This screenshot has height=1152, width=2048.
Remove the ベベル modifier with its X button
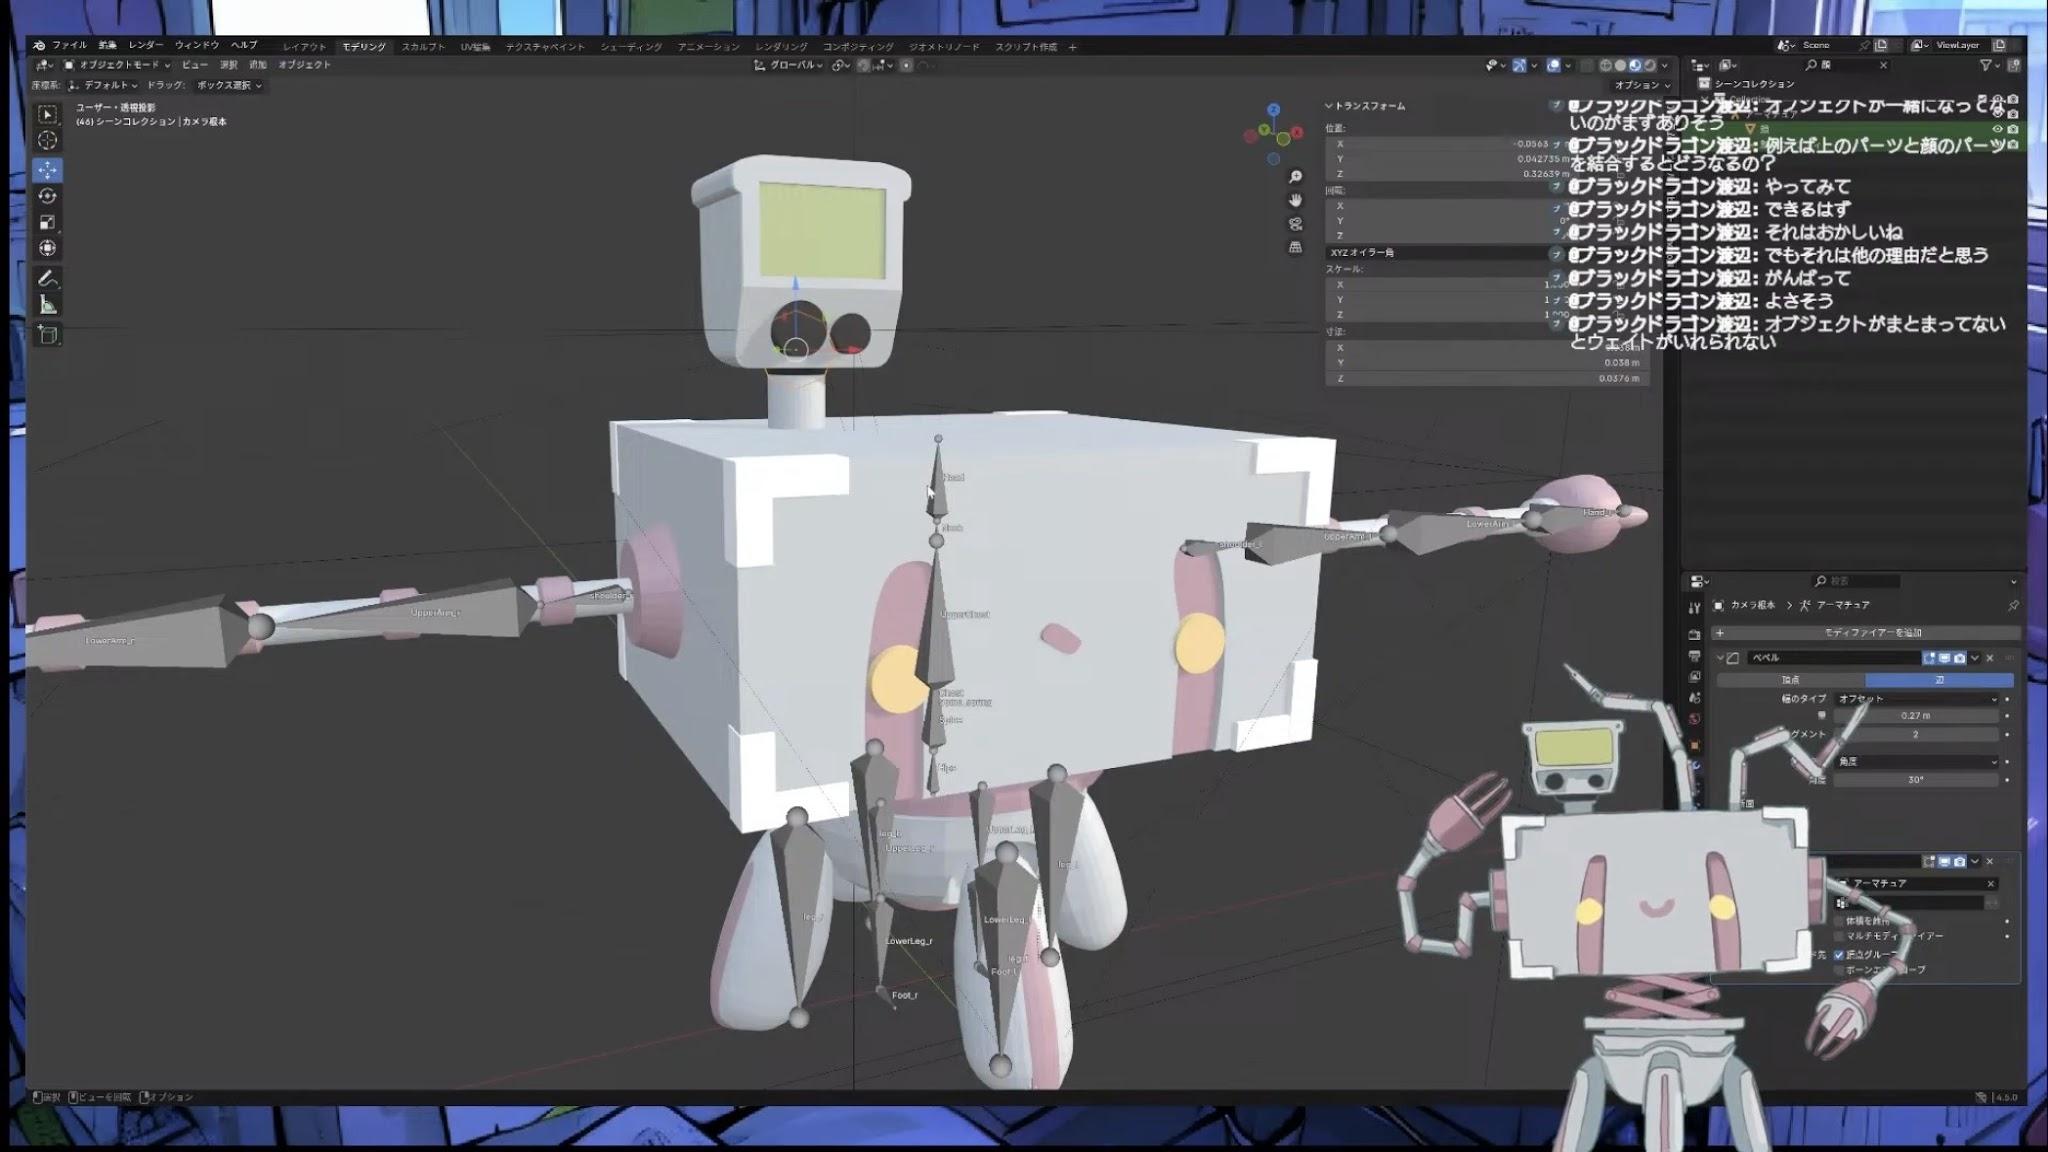click(x=1990, y=658)
